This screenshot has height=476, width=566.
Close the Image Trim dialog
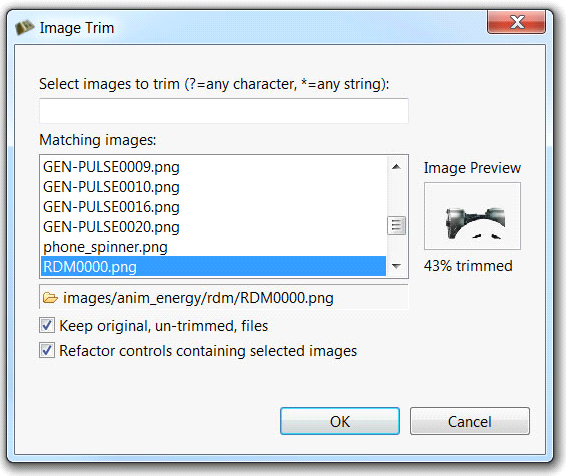(516, 22)
